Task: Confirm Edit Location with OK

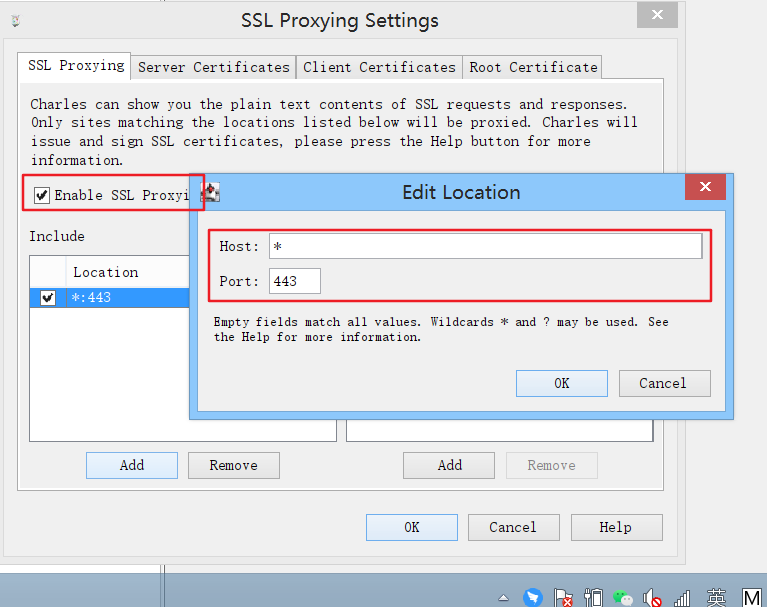Action: tap(562, 383)
